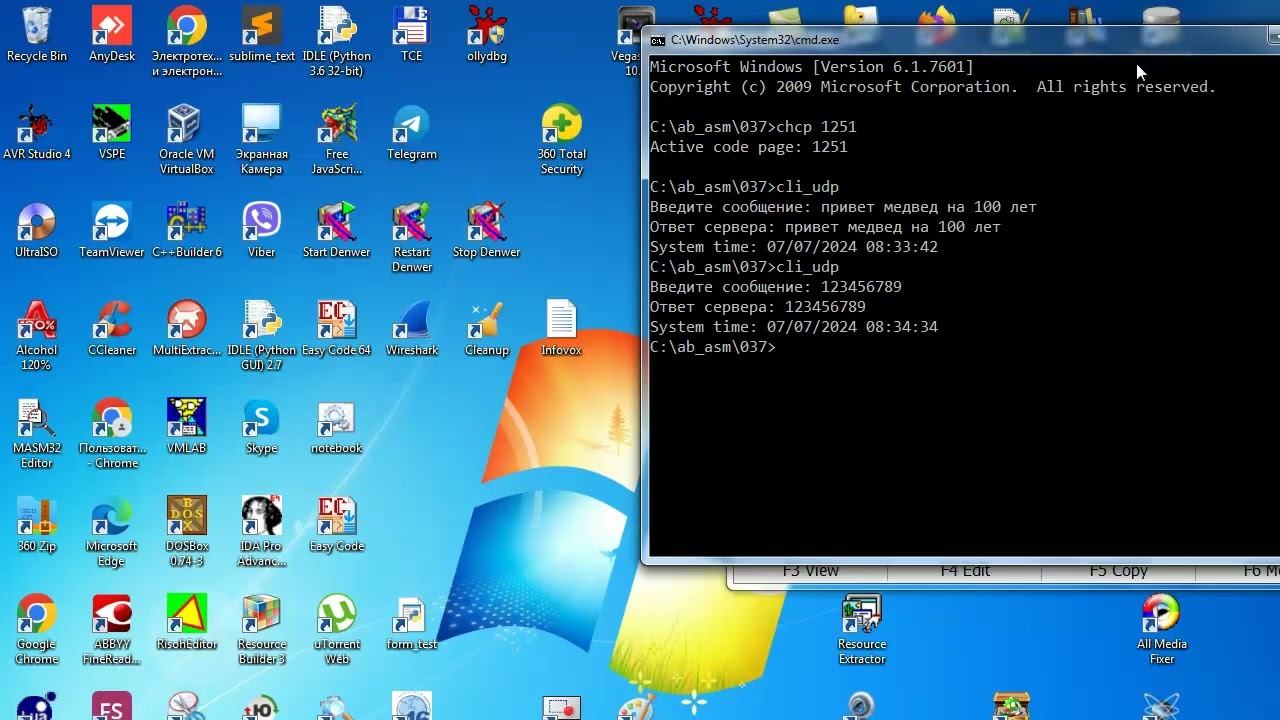Viewport: 1280px width, 720px height.
Task: Click the cmd.exe window title bar
Action: click(x=960, y=40)
